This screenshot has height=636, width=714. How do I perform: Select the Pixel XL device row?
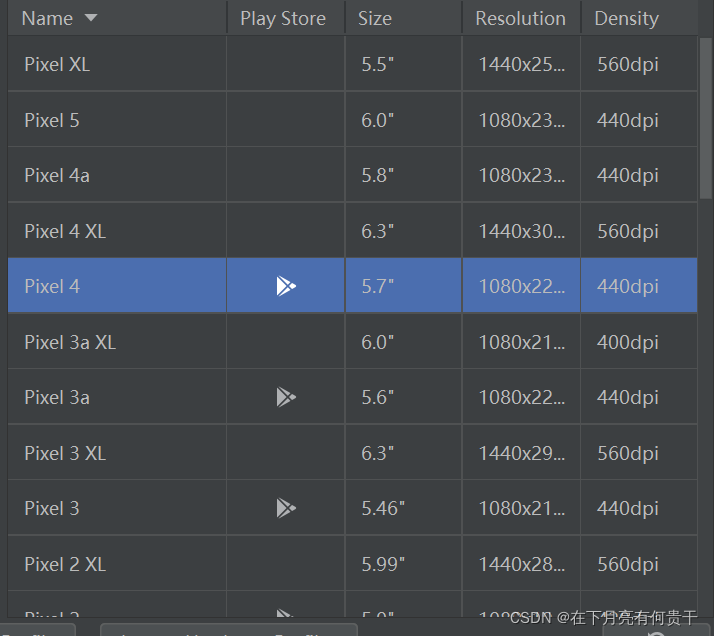[x=352, y=64]
